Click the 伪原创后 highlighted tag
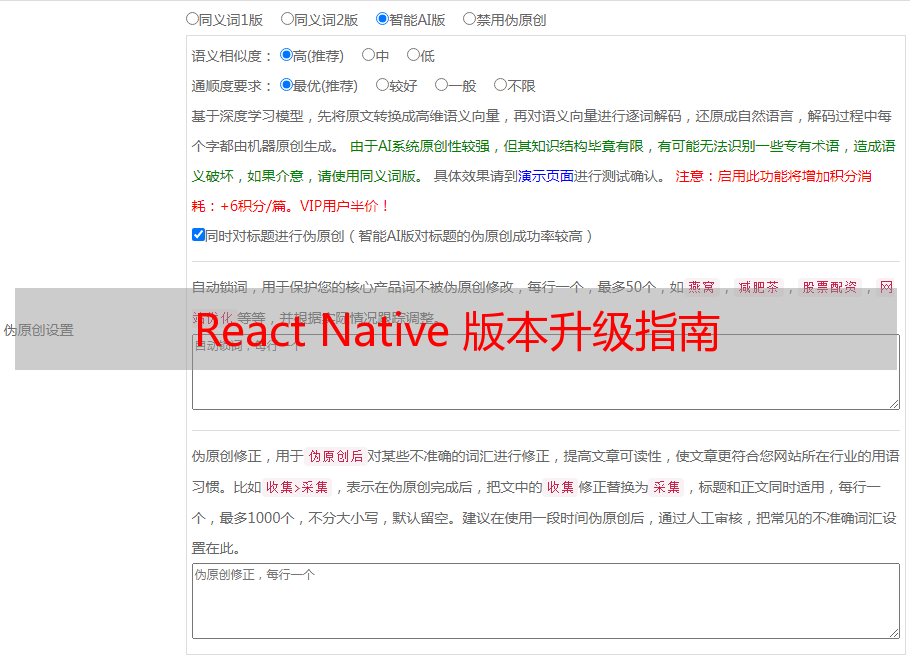The image size is (911, 658). [335, 456]
